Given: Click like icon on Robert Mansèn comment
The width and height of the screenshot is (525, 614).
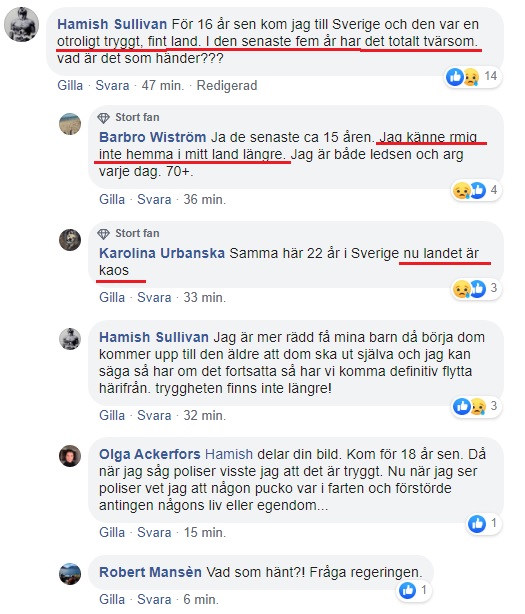Looking at the screenshot, I should click(408, 590).
